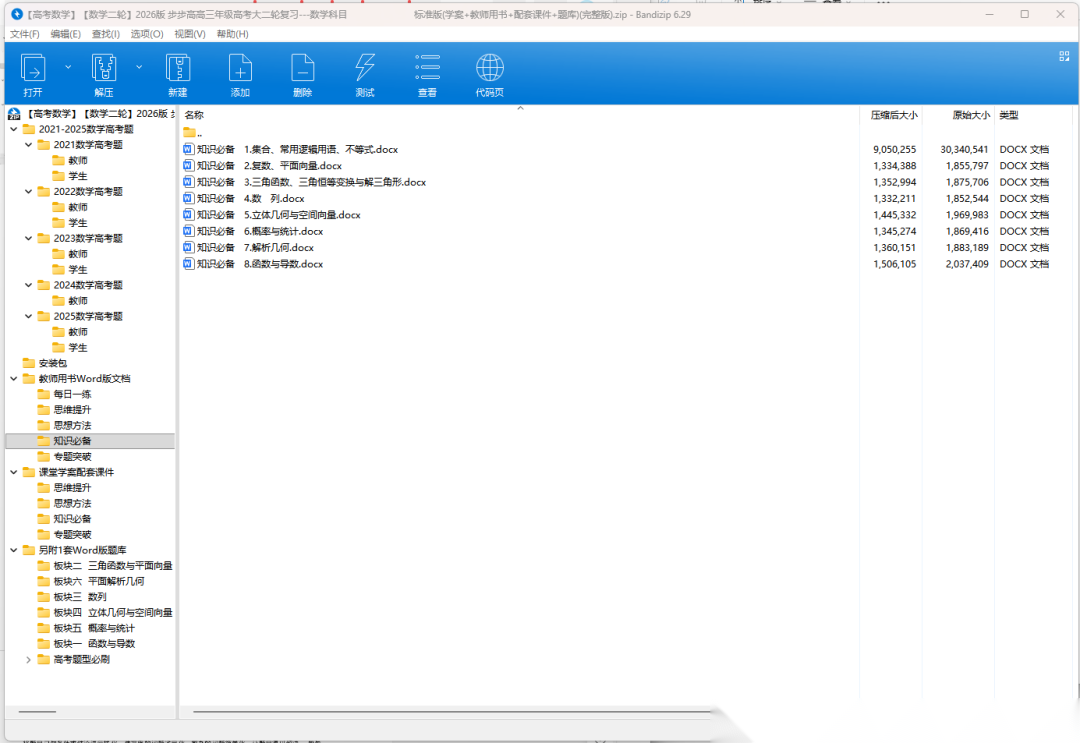
Task: Click the 添加 (Add) file icon
Action: click(240, 68)
